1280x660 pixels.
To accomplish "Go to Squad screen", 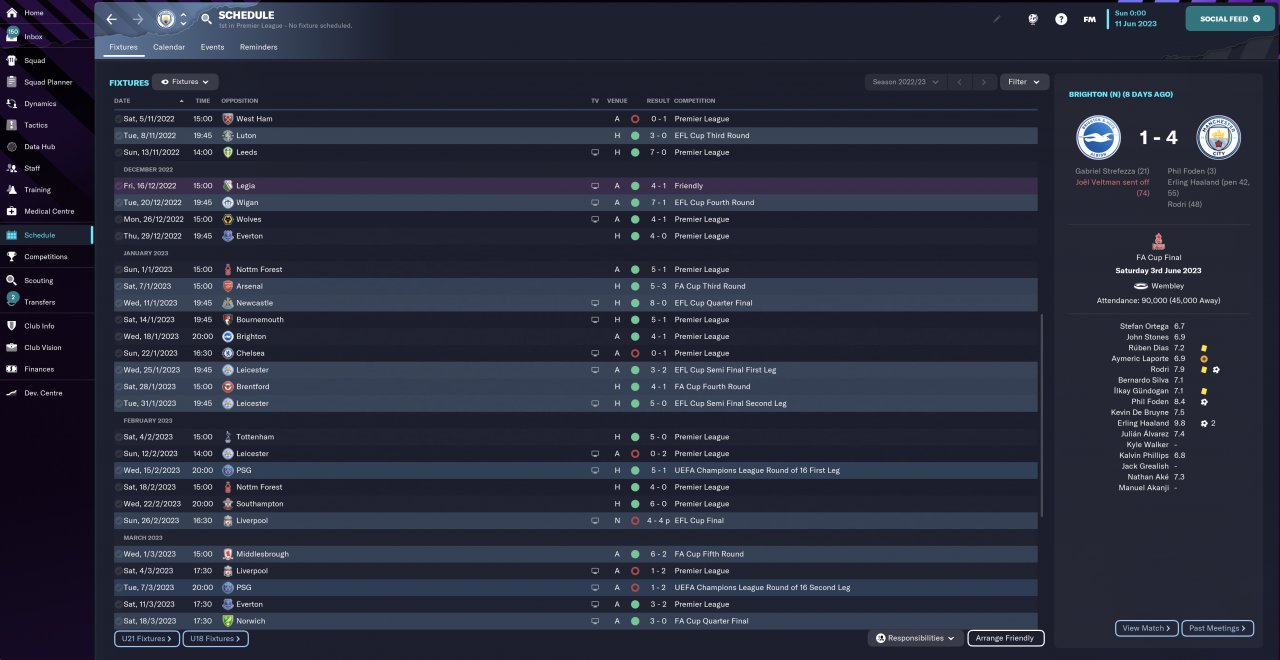I will [x=34, y=60].
